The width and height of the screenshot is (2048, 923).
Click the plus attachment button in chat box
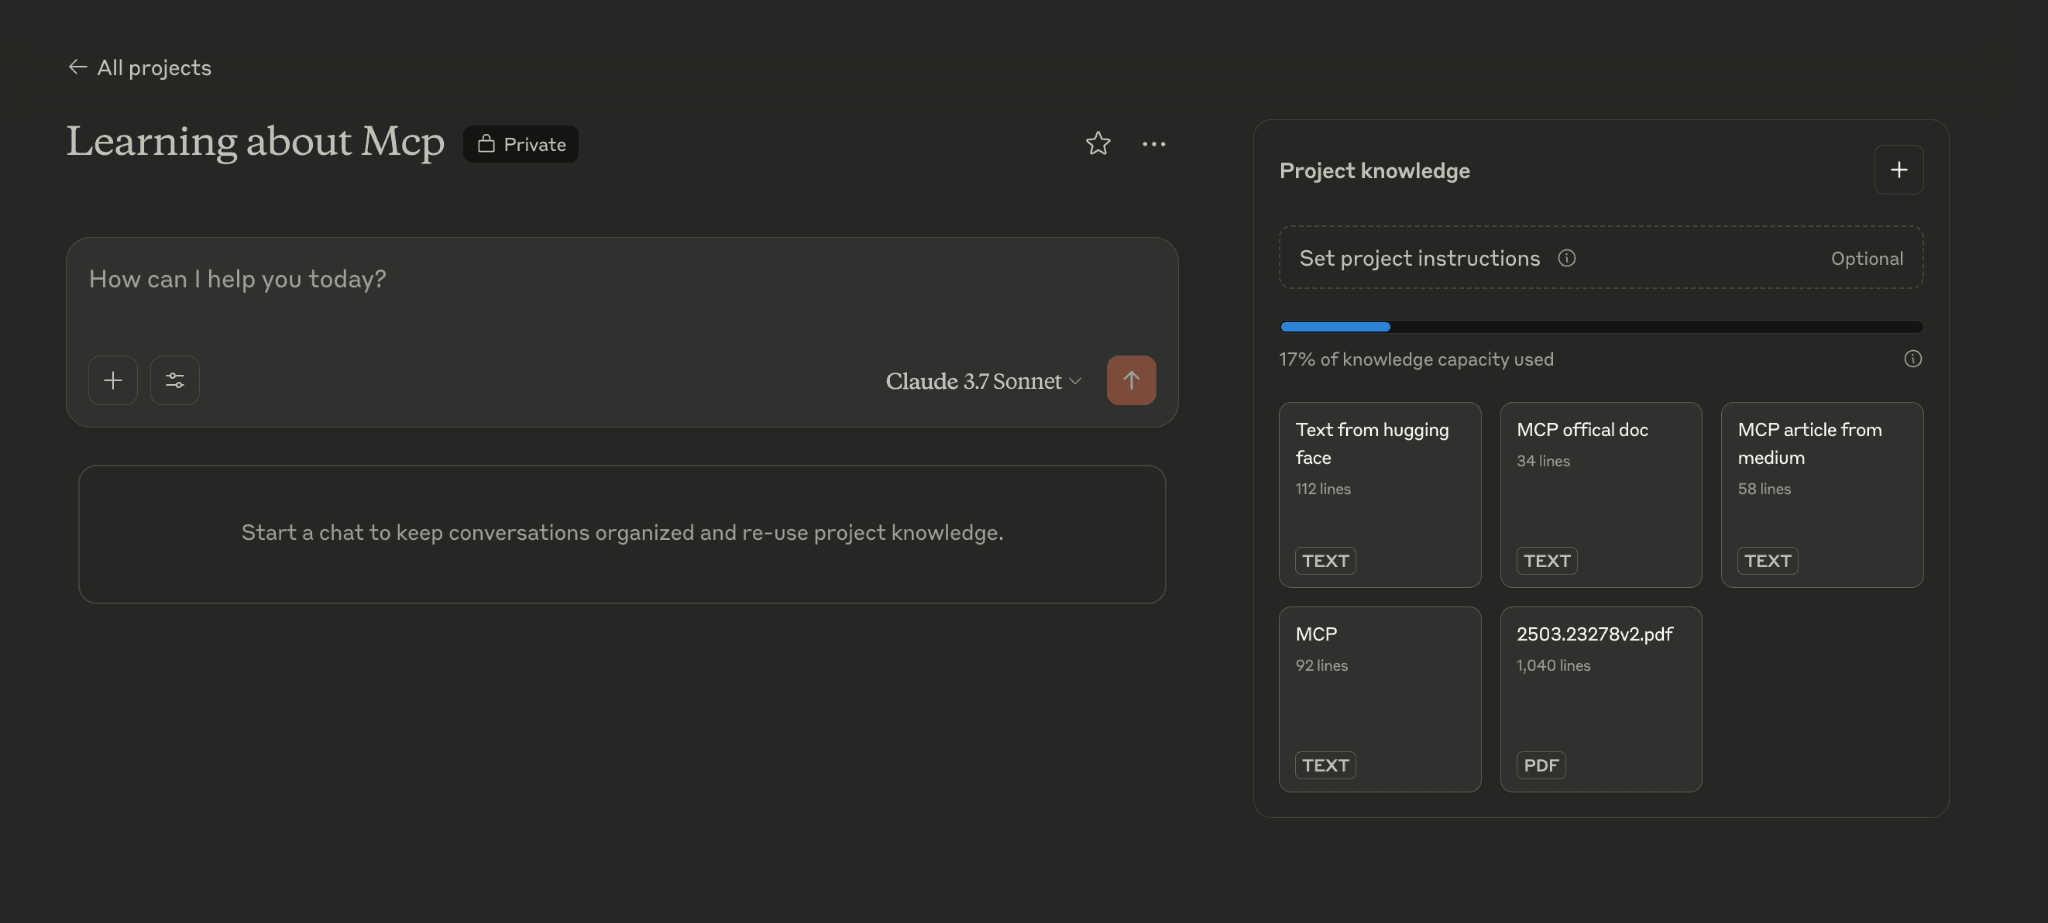click(x=113, y=381)
